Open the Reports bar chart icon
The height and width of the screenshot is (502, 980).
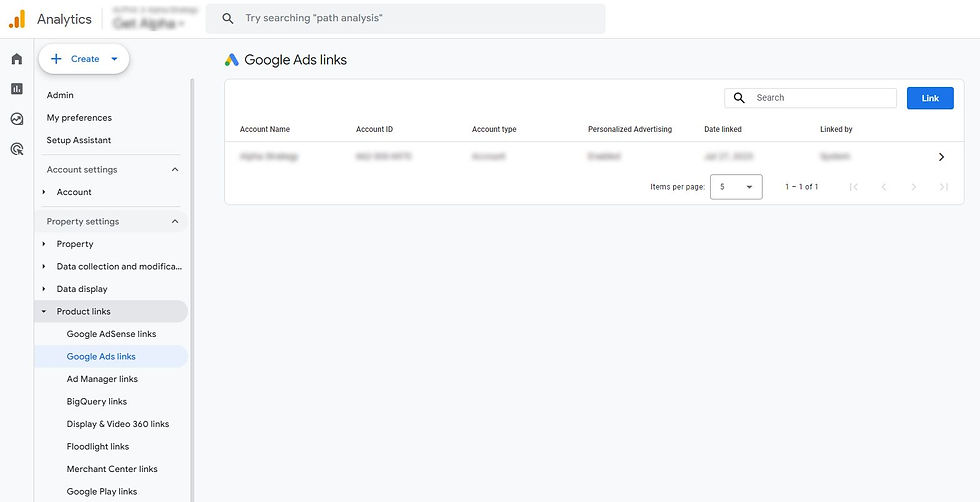(17, 89)
